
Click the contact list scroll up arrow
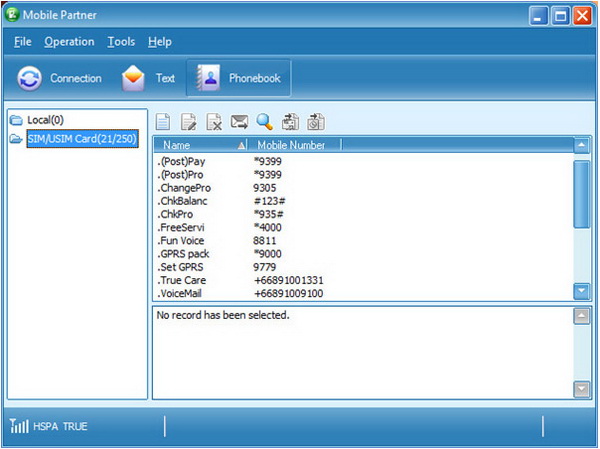[582, 145]
